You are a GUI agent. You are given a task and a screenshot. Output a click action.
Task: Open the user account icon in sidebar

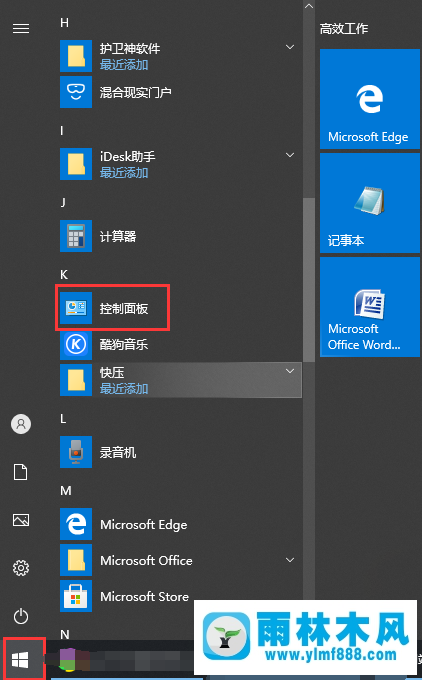(21, 424)
